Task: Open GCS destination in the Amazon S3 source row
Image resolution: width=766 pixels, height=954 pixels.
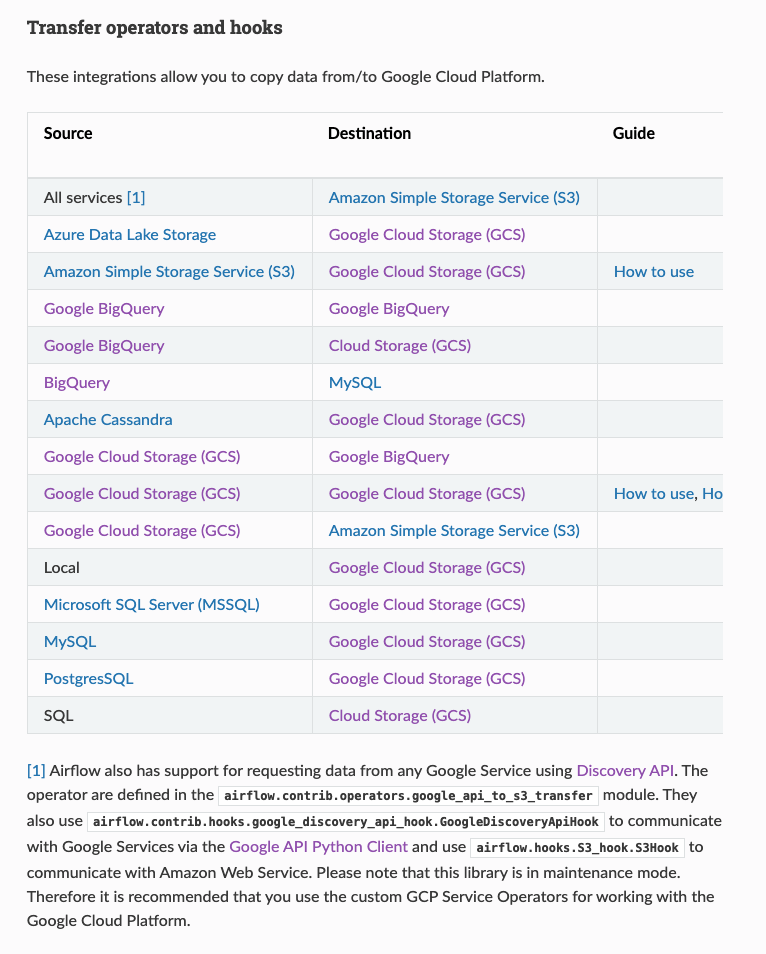Action: [x=427, y=272]
